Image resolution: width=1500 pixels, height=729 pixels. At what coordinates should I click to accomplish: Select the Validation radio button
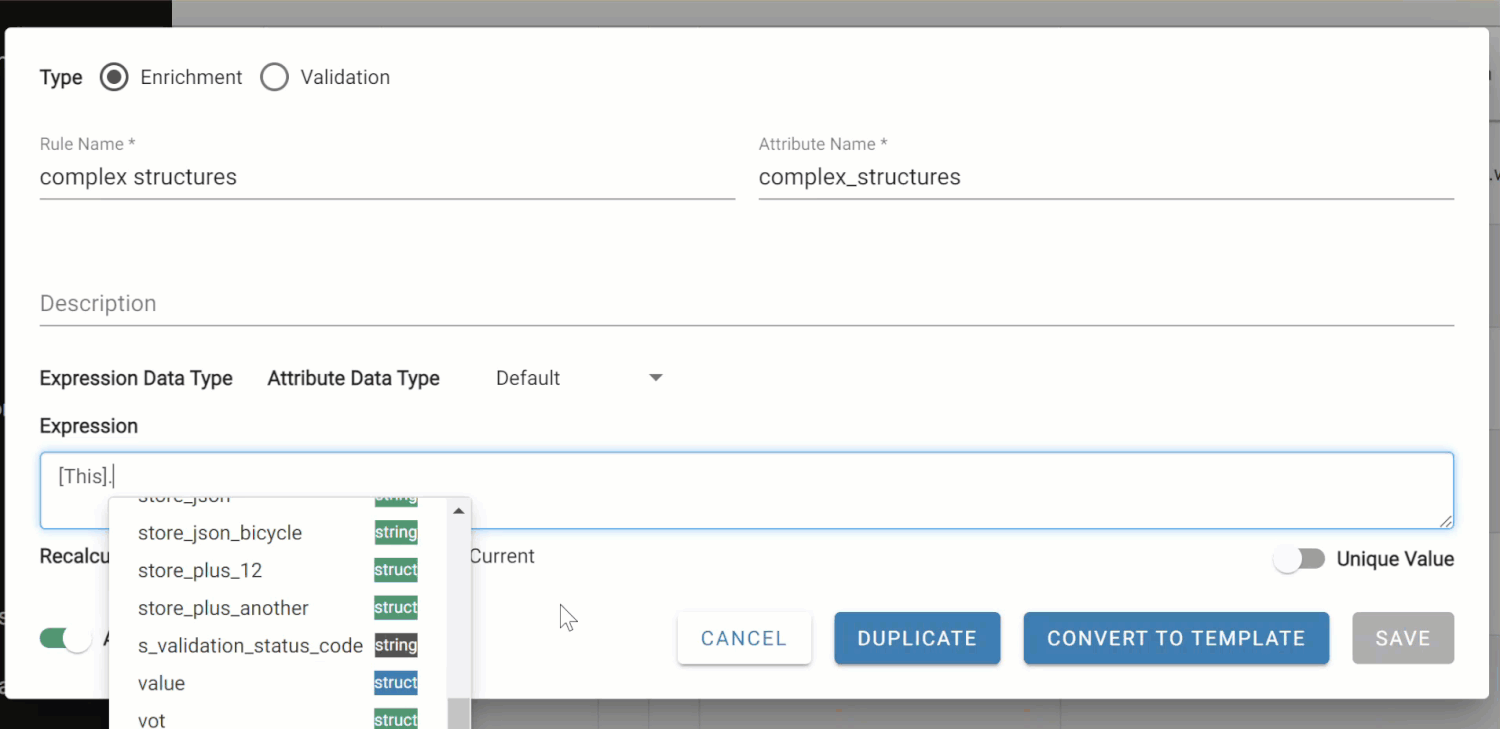tap(274, 77)
